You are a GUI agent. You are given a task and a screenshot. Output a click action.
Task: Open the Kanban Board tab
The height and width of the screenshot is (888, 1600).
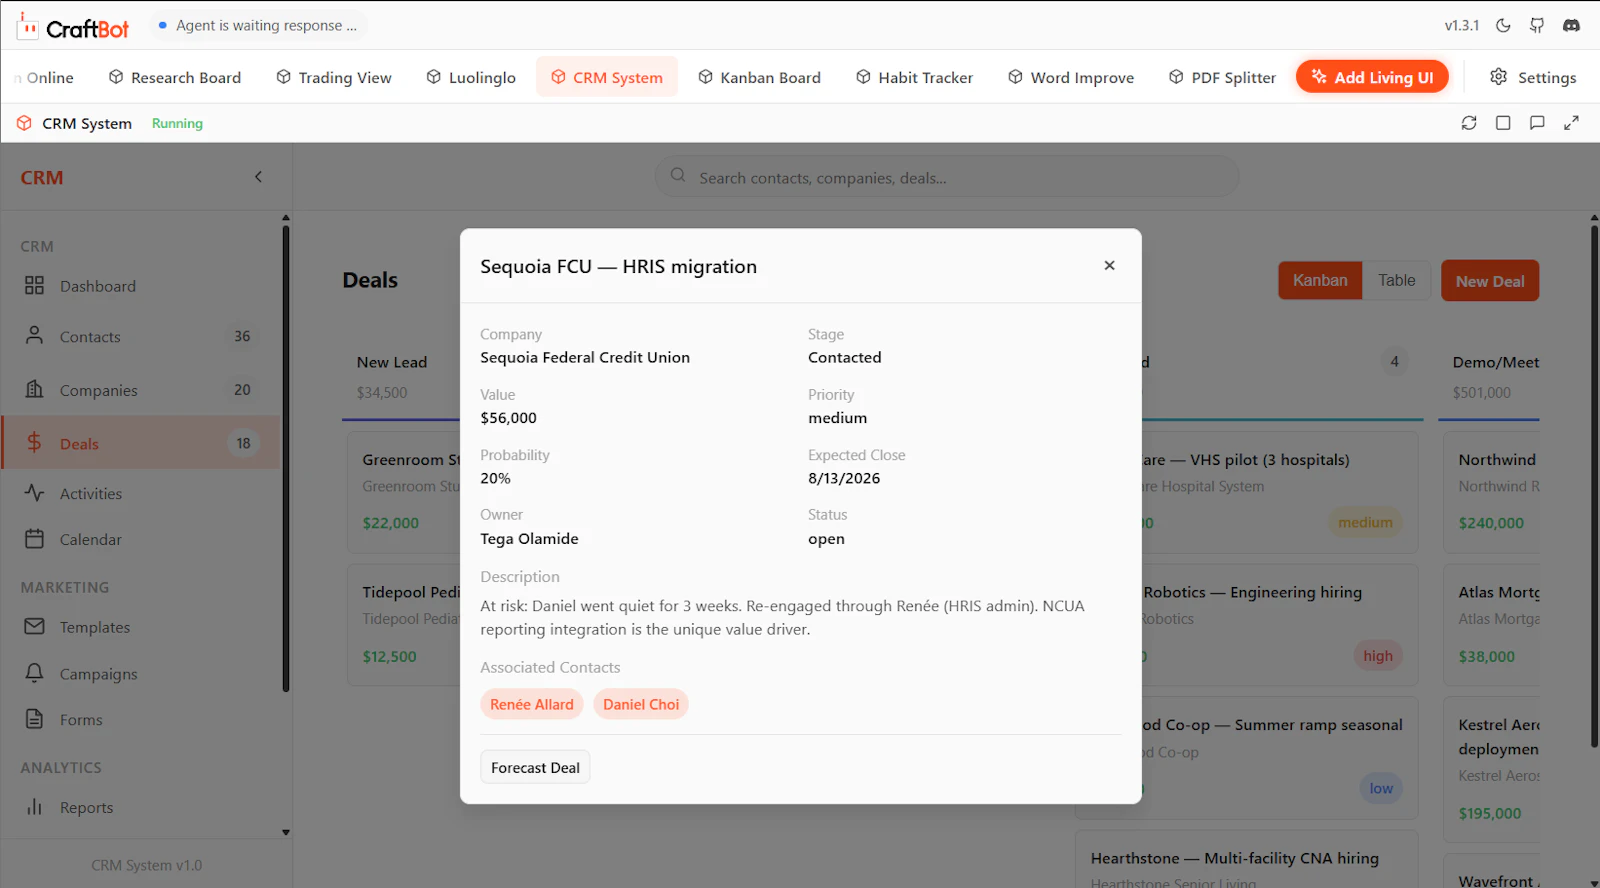click(759, 77)
